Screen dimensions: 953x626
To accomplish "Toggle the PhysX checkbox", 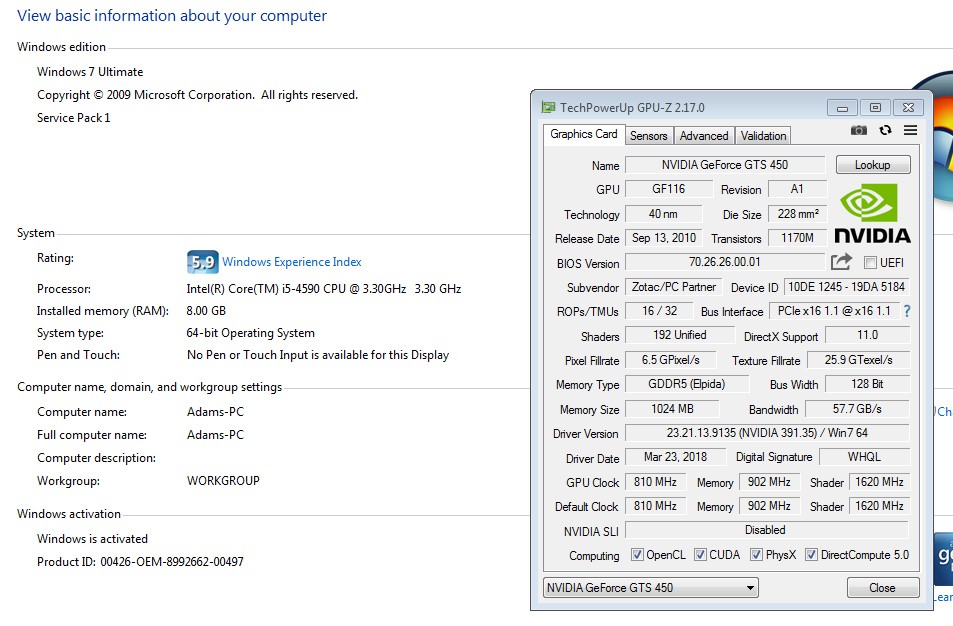I will click(757, 555).
